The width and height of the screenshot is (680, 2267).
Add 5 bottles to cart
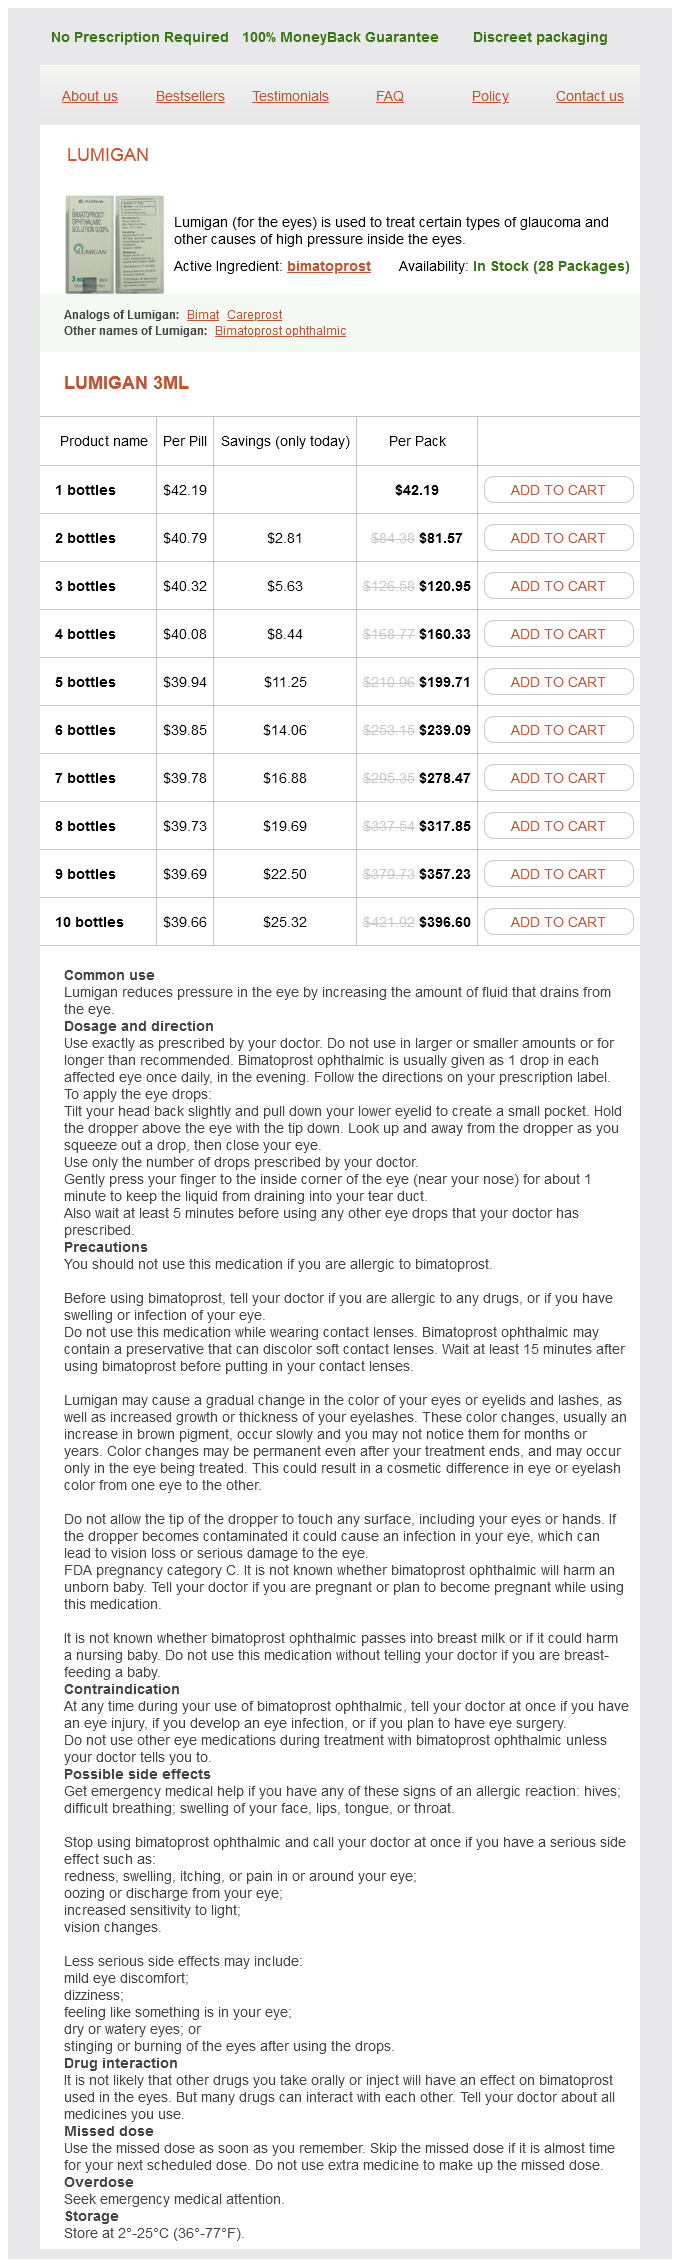point(558,682)
